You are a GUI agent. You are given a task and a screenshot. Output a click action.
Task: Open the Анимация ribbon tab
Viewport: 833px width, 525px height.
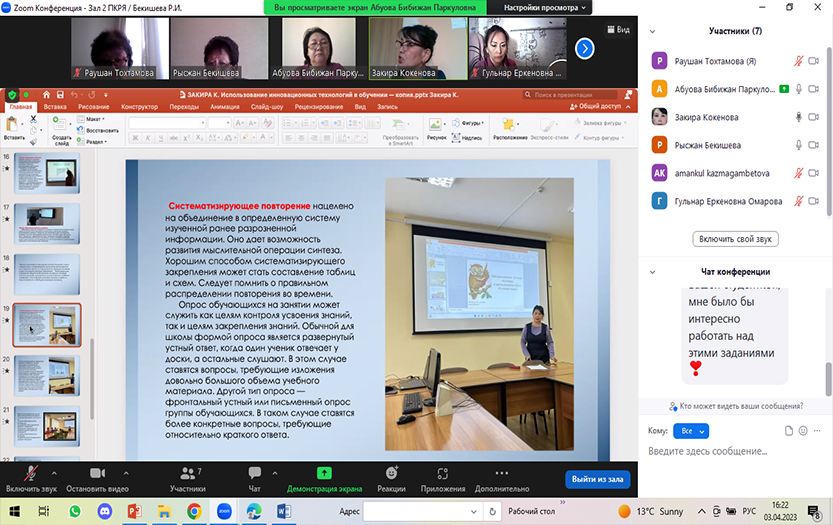click(224, 106)
